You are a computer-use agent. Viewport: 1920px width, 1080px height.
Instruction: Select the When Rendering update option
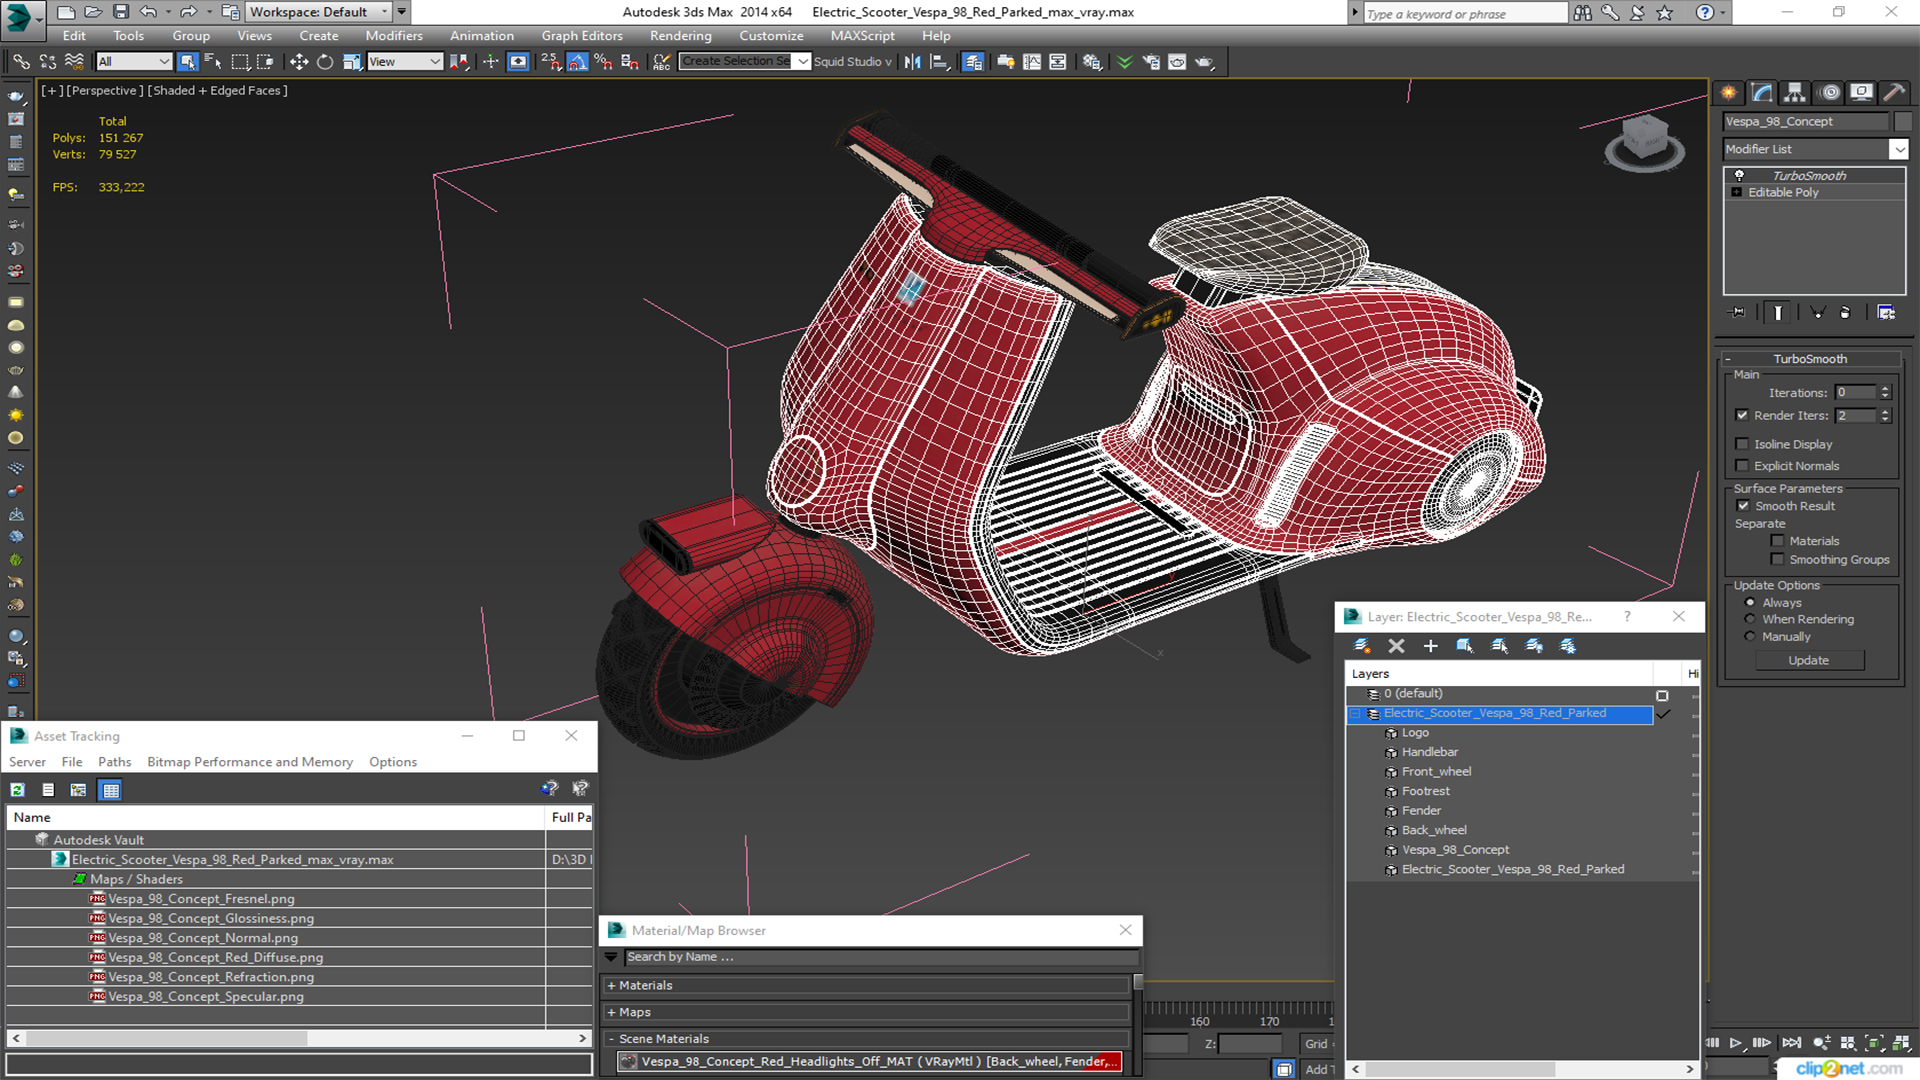pos(1750,619)
